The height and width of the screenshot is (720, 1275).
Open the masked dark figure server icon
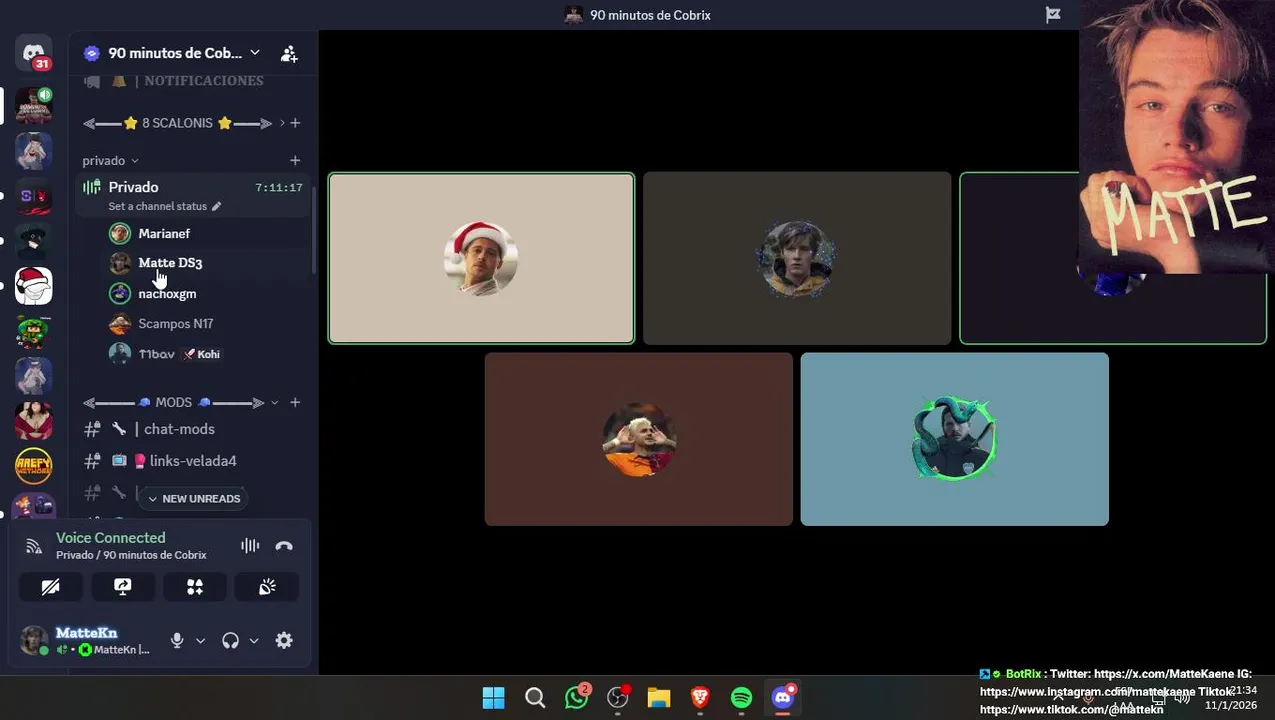pyautogui.click(x=34, y=240)
